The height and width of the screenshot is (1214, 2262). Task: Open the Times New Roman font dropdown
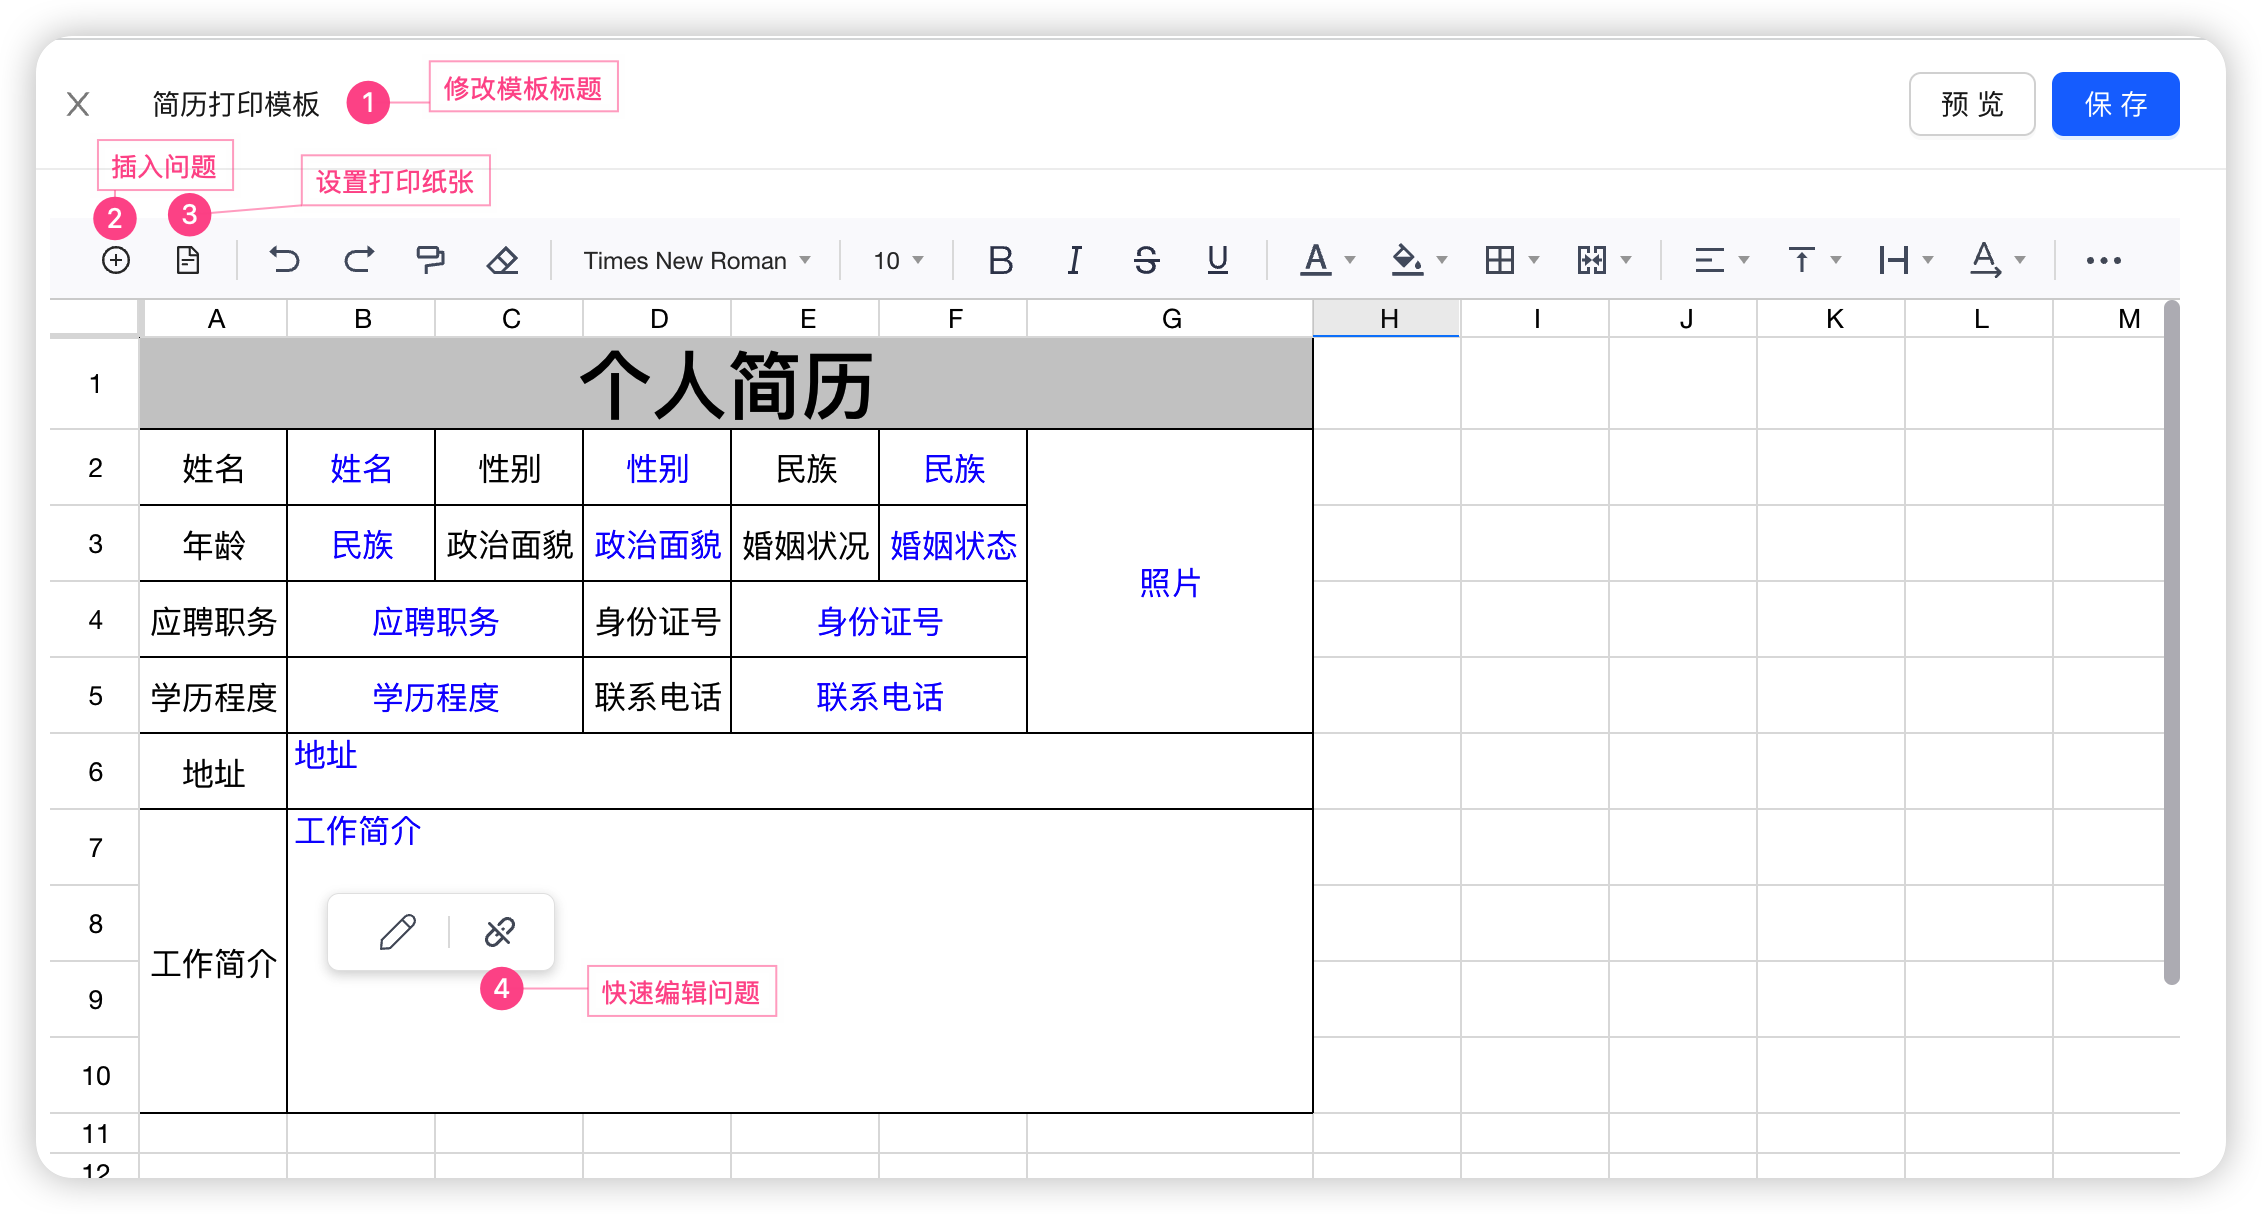[x=696, y=260]
